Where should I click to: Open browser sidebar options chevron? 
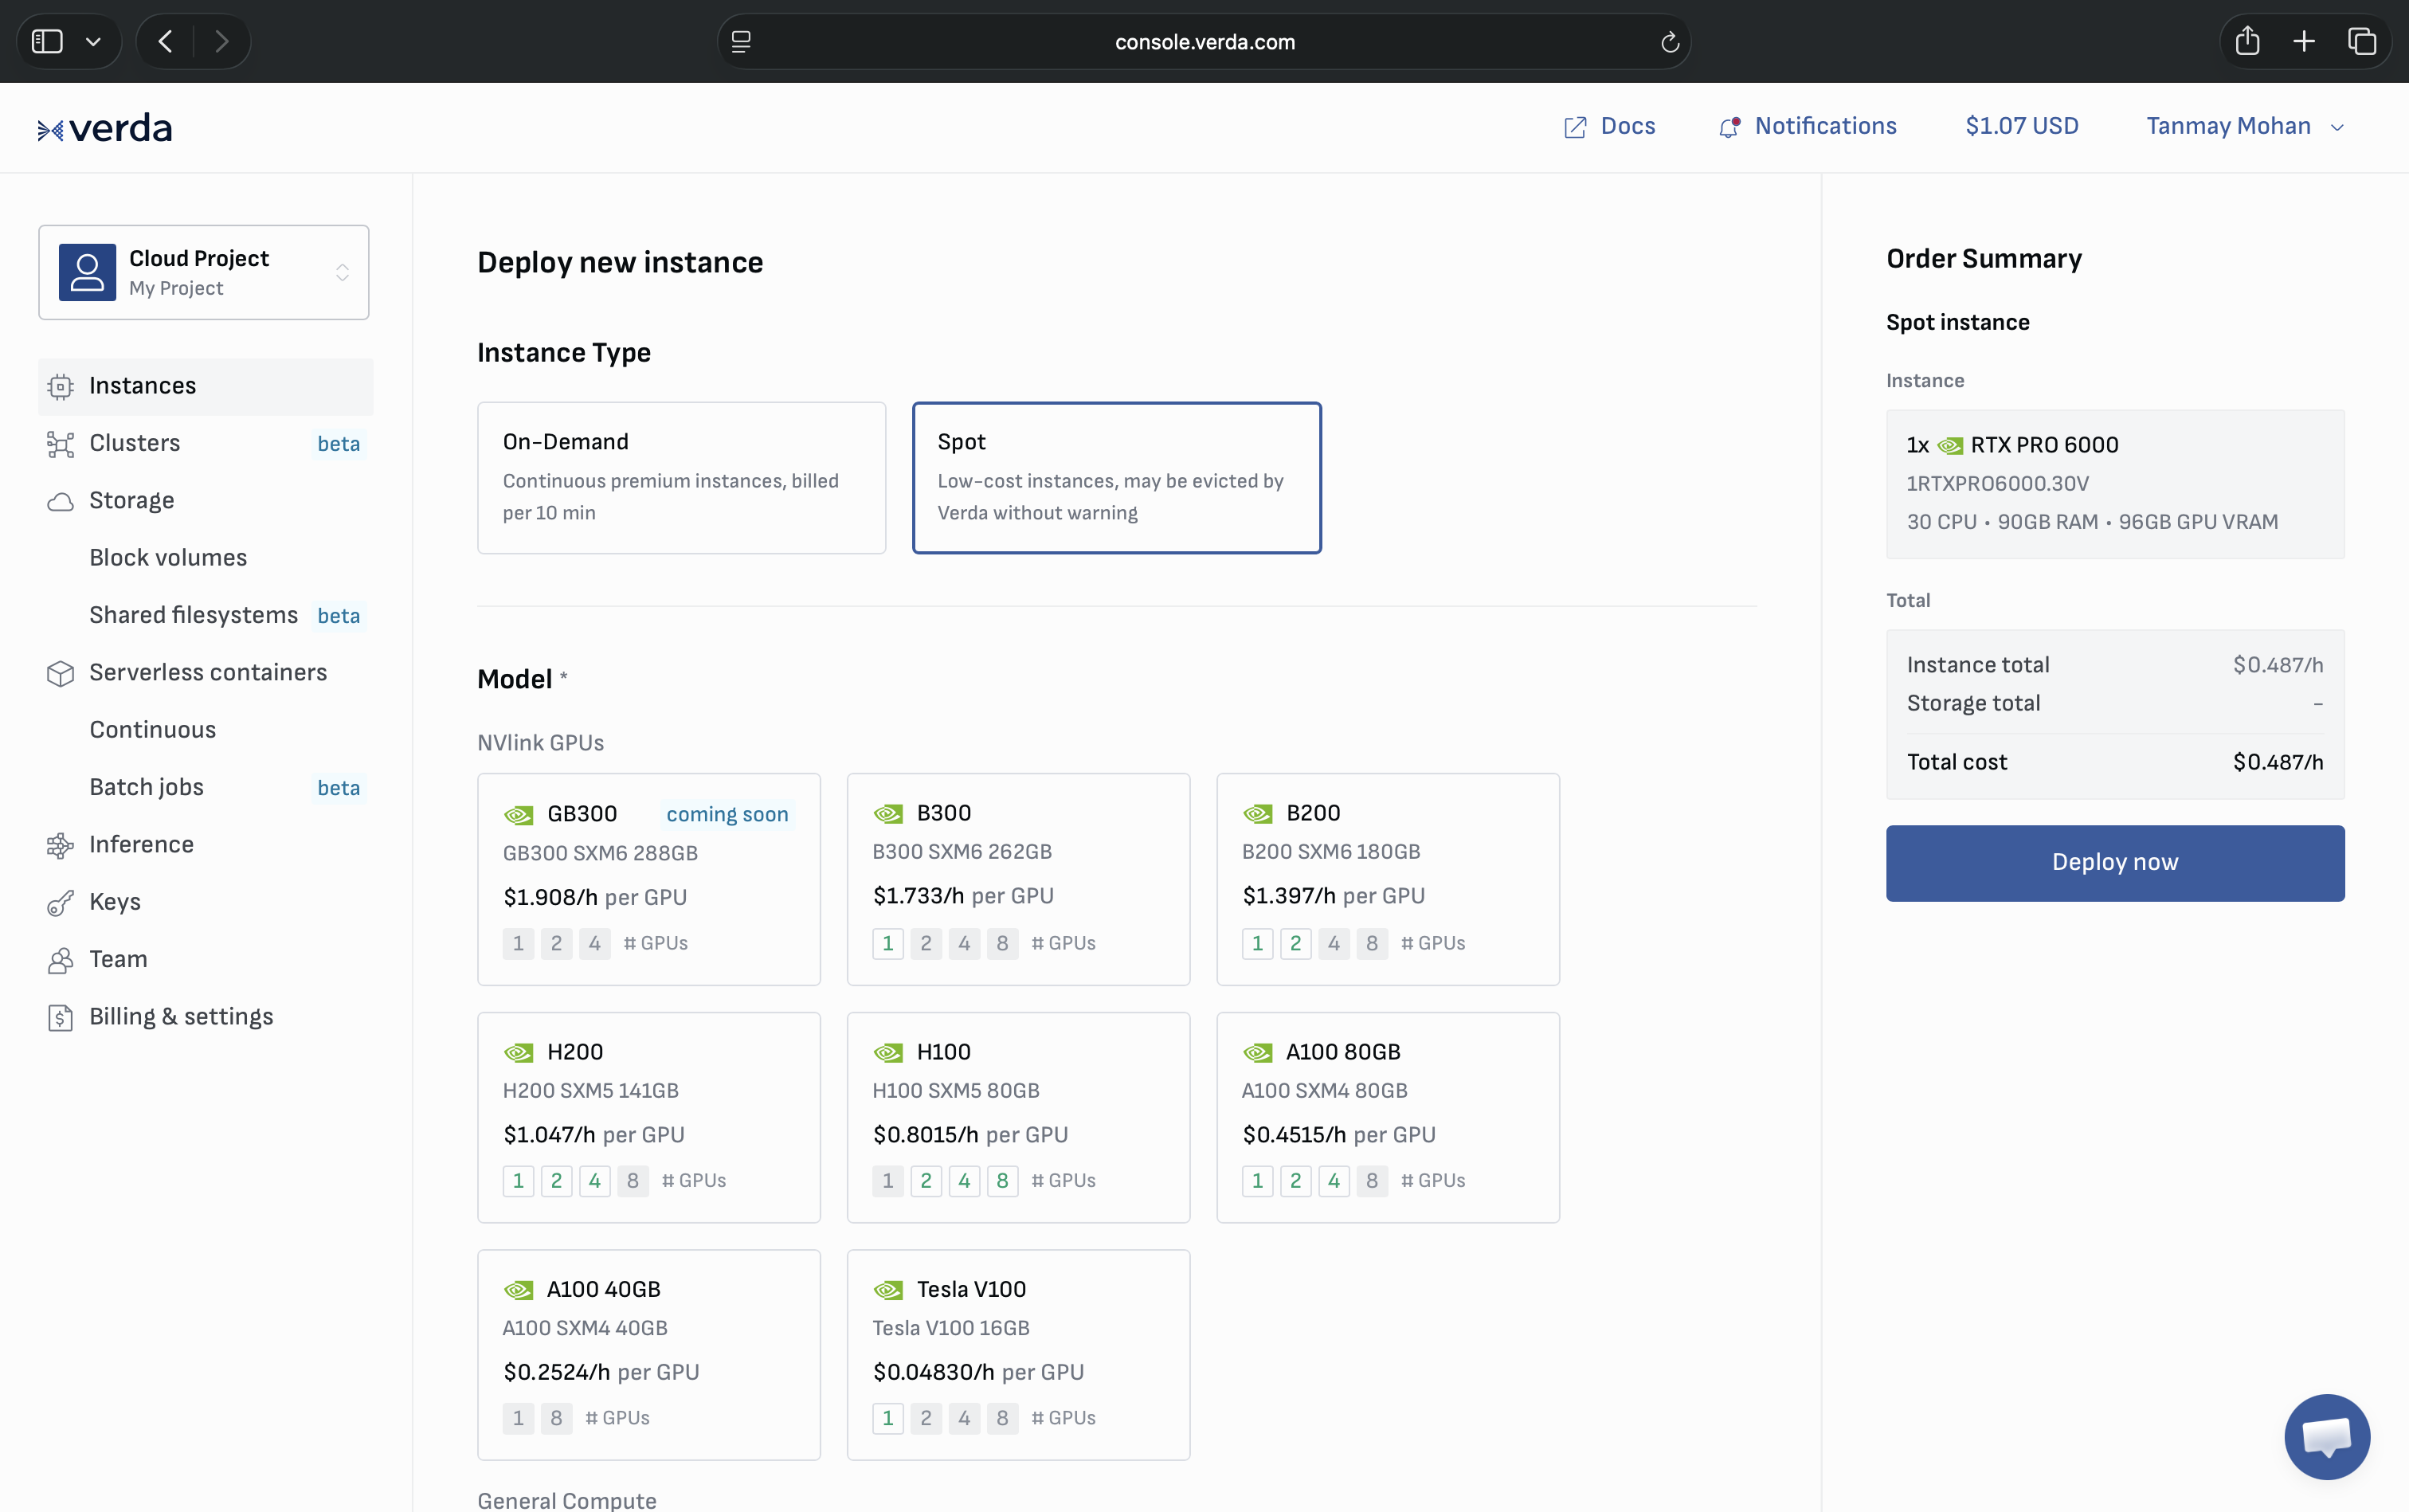point(93,41)
